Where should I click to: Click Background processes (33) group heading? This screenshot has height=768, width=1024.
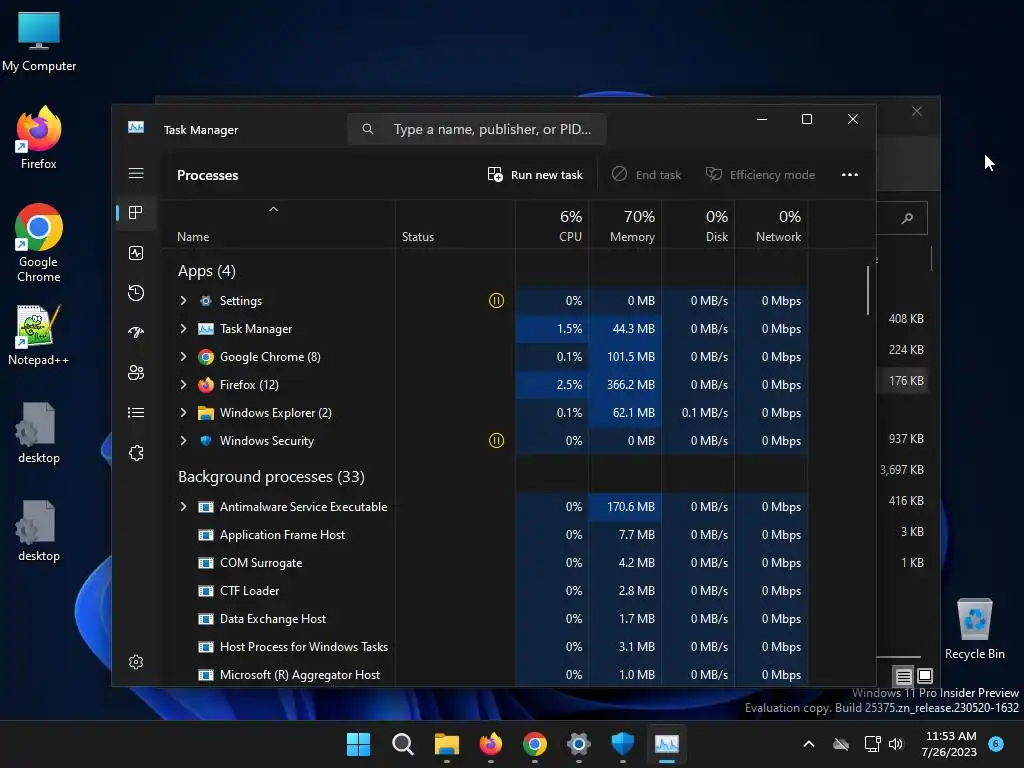pyautogui.click(x=271, y=477)
